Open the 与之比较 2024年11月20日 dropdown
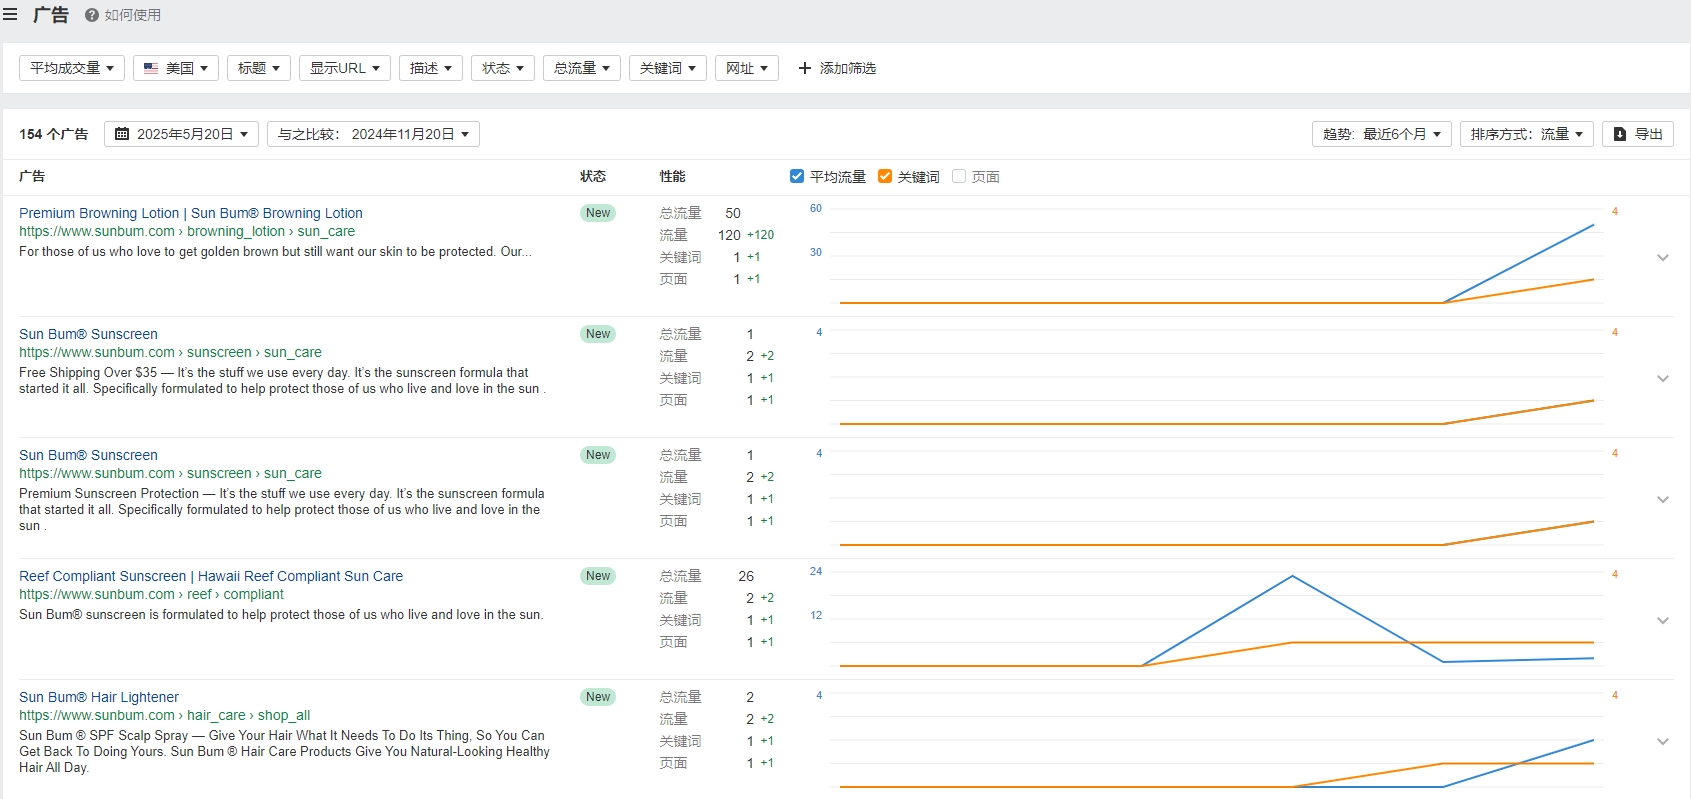The width and height of the screenshot is (1691, 799). pyautogui.click(x=373, y=134)
